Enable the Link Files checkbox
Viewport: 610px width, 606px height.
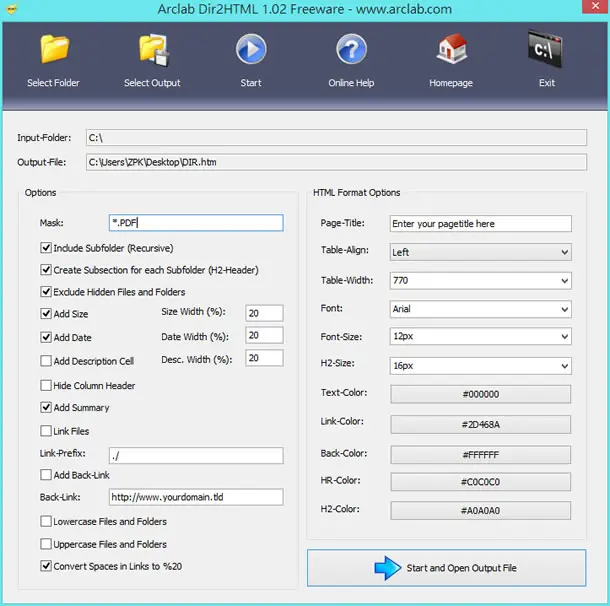coord(46,431)
